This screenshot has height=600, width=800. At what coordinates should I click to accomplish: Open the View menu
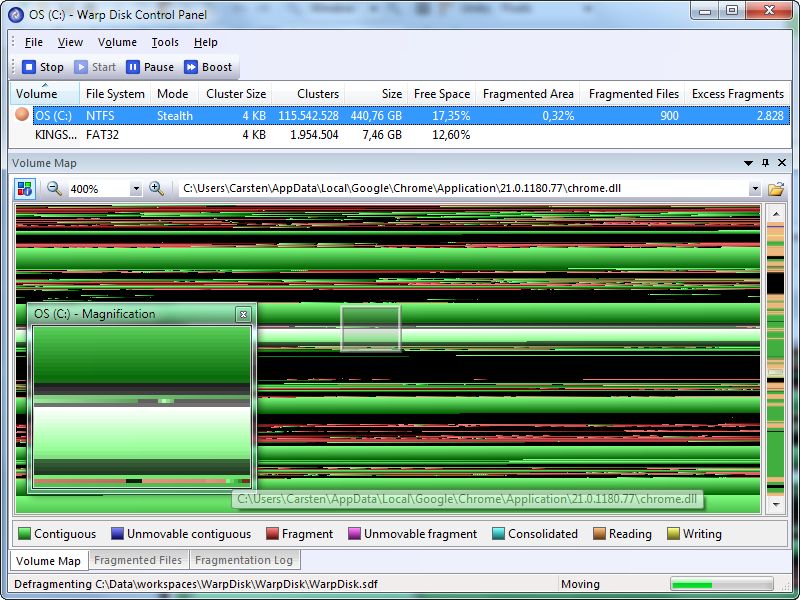(70, 42)
